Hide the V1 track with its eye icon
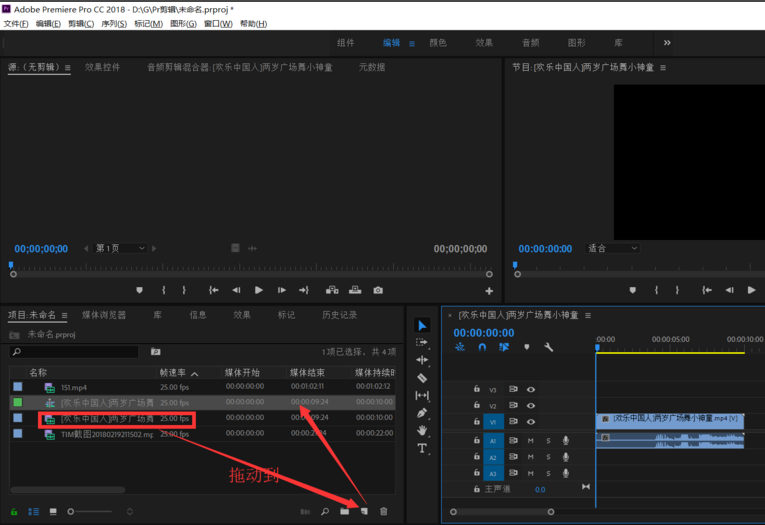The image size is (765, 525). coord(531,421)
